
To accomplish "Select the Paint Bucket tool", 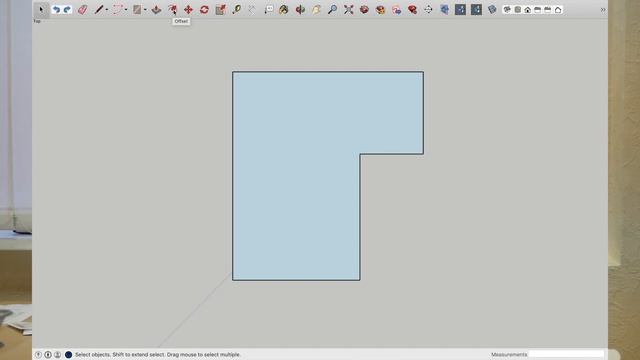I will click(284, 9).
